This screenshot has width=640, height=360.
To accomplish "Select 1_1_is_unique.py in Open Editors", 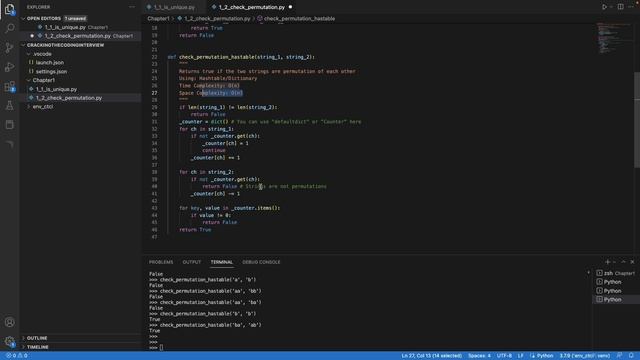I will [65, 27].
